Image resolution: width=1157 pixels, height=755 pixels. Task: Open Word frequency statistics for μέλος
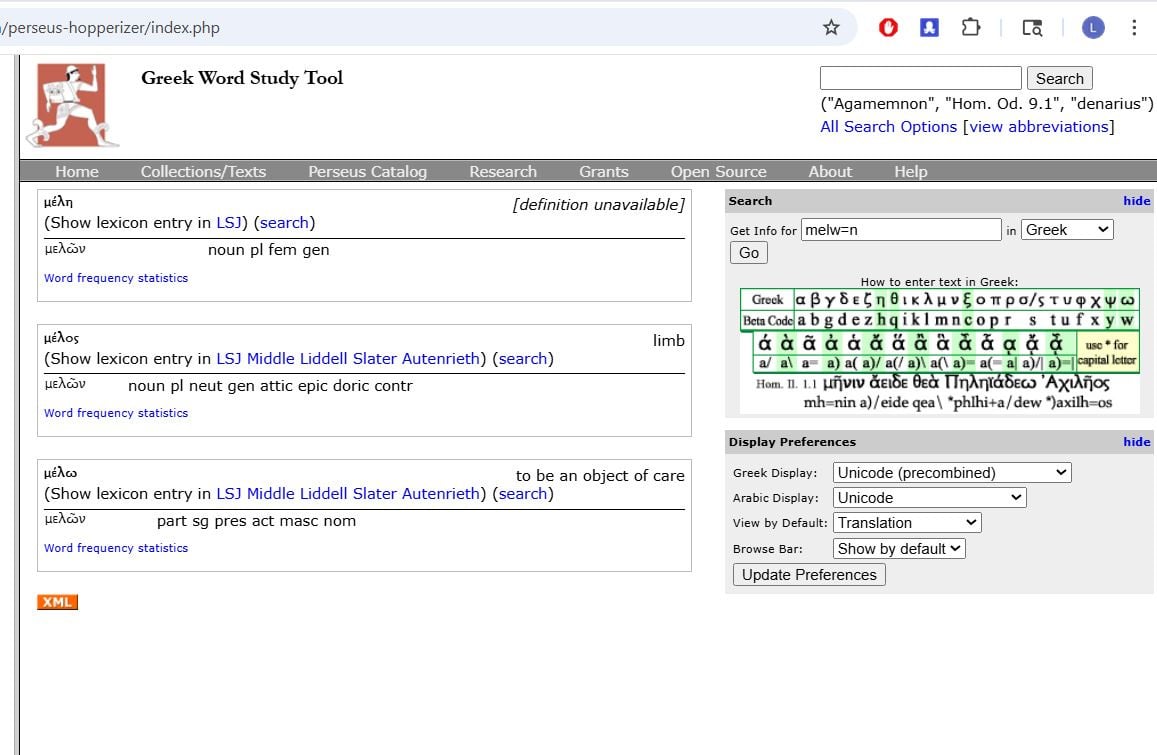[x=116, y=413]
